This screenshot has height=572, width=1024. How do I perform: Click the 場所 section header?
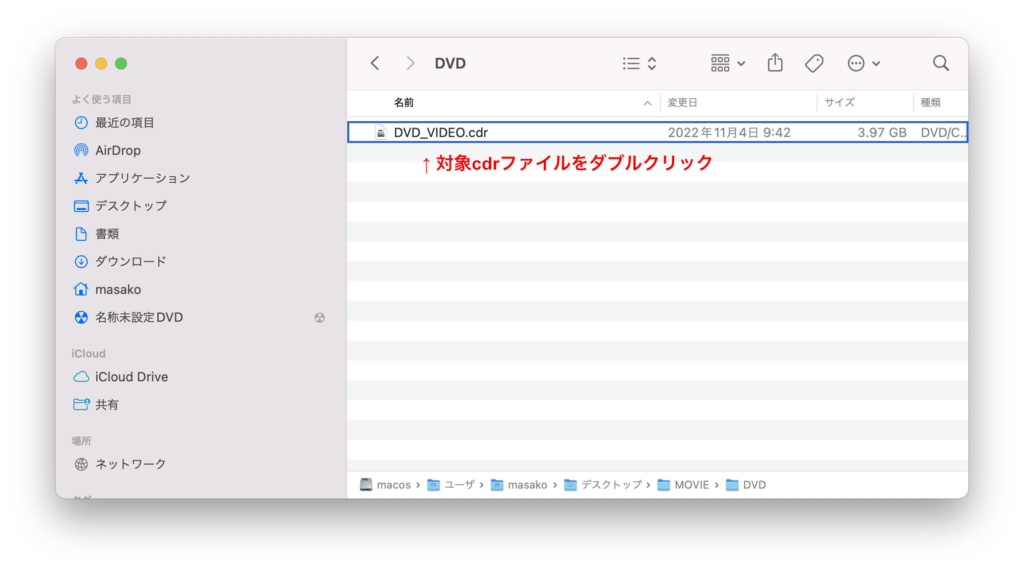tap(82, 441)
